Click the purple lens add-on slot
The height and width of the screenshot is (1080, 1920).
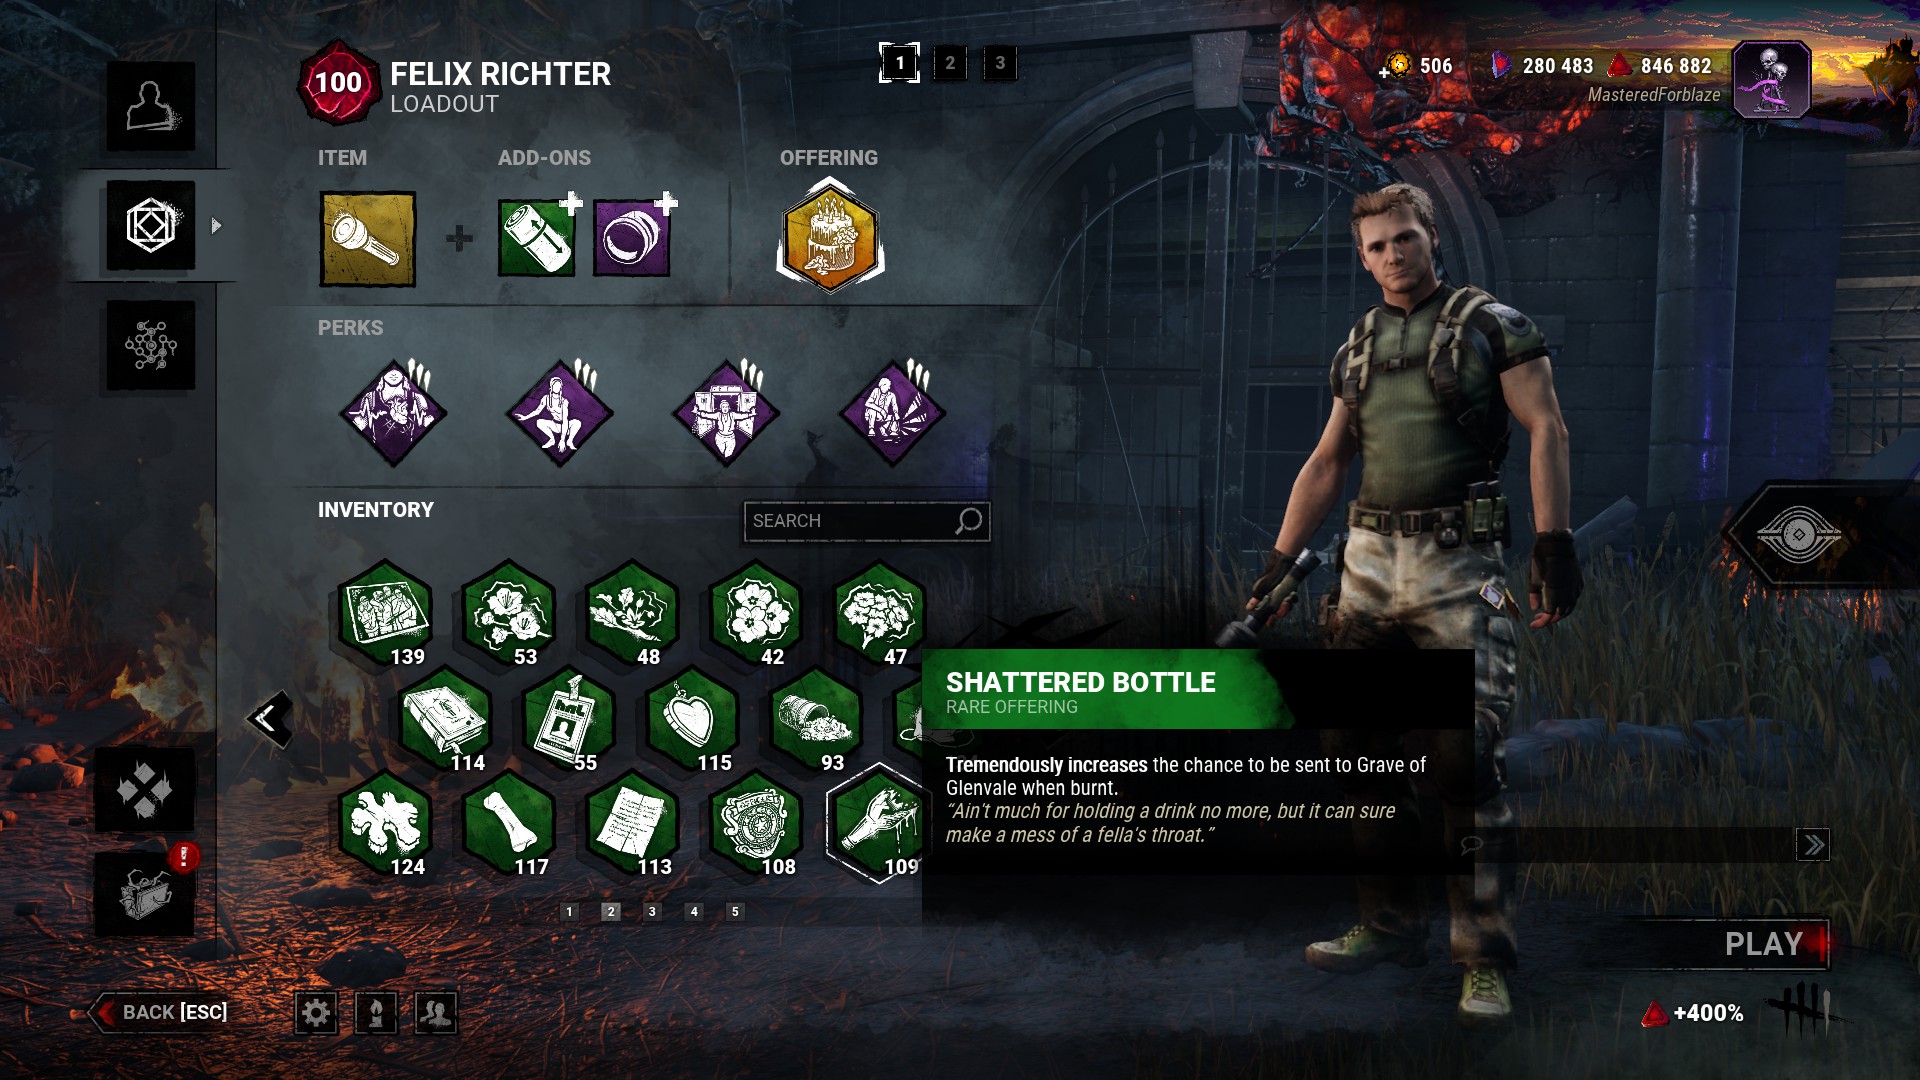[x=632, y=238]
